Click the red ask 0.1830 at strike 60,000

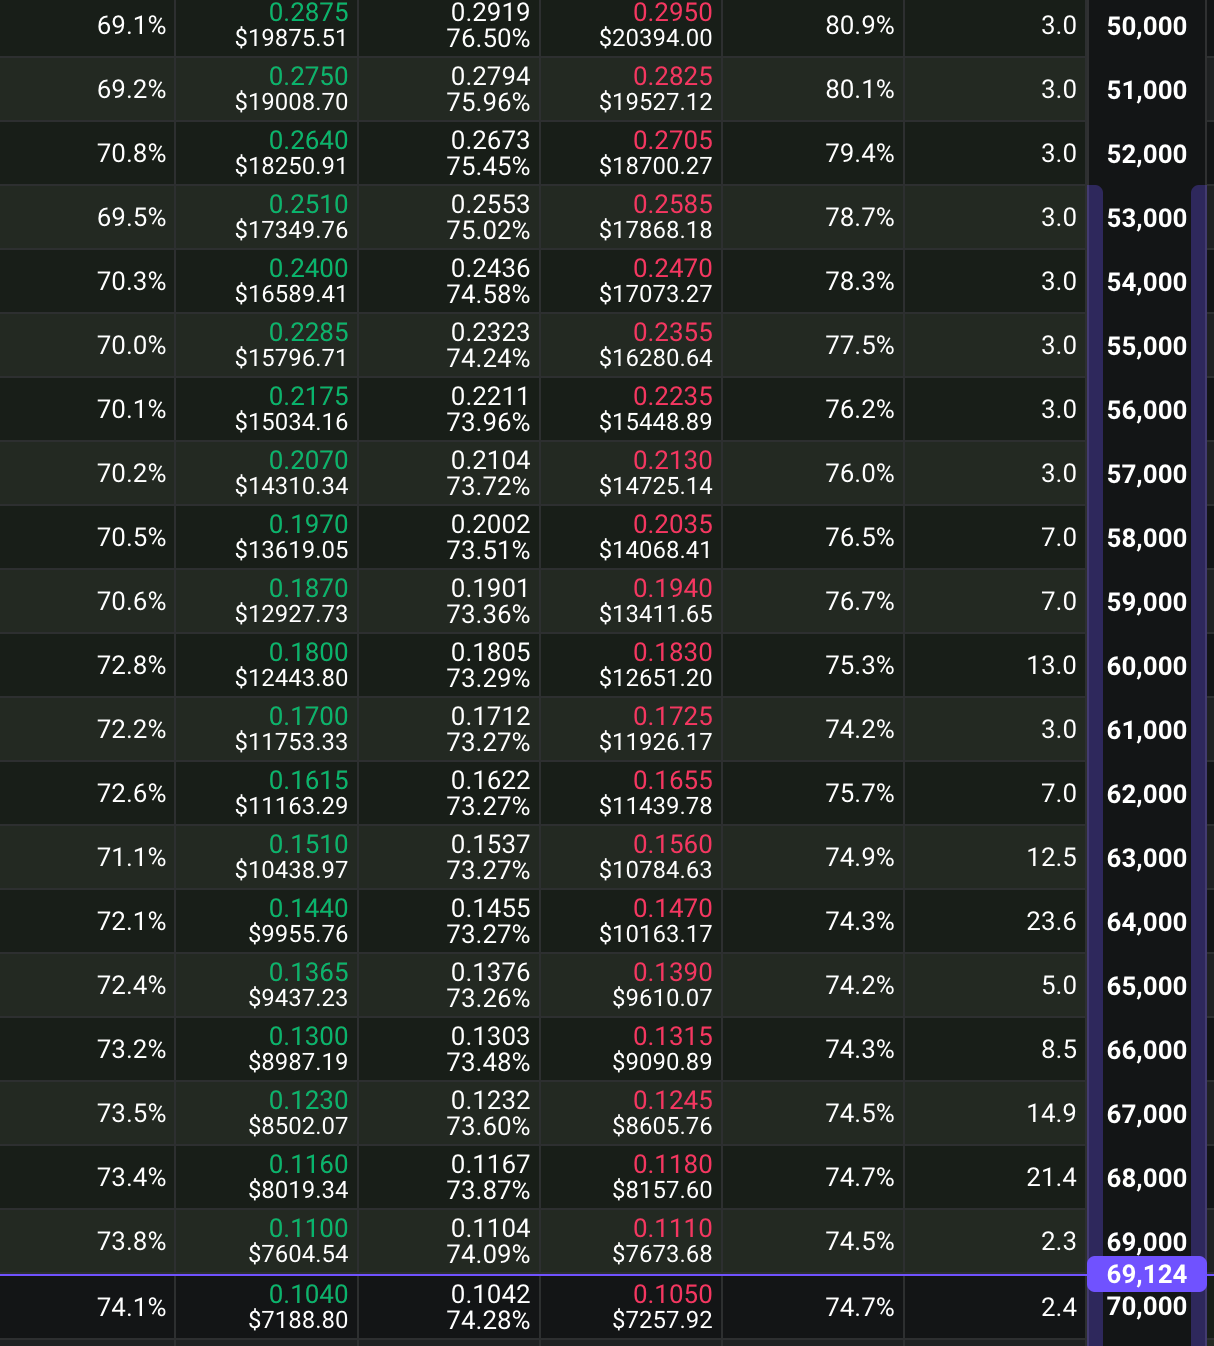[x=673, y=652]
